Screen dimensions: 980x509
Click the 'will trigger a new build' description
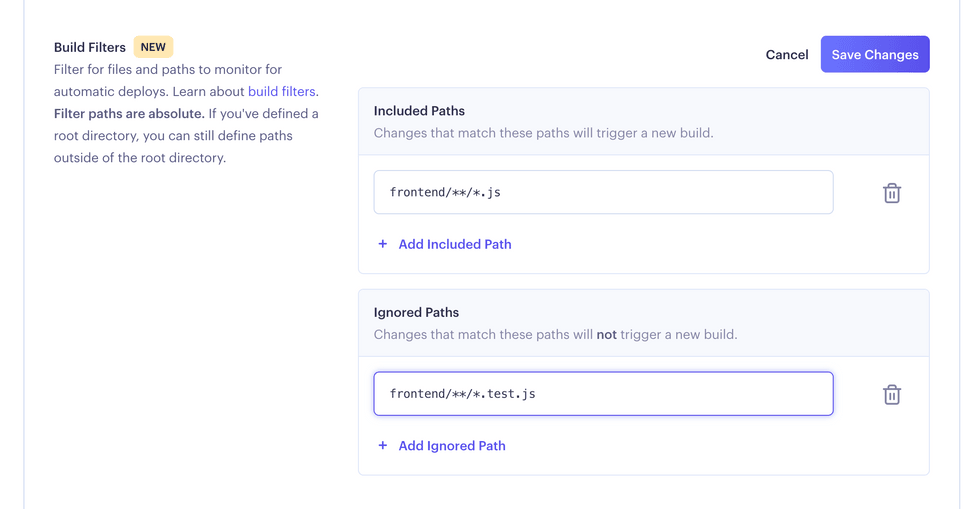[x=543, y=133]
